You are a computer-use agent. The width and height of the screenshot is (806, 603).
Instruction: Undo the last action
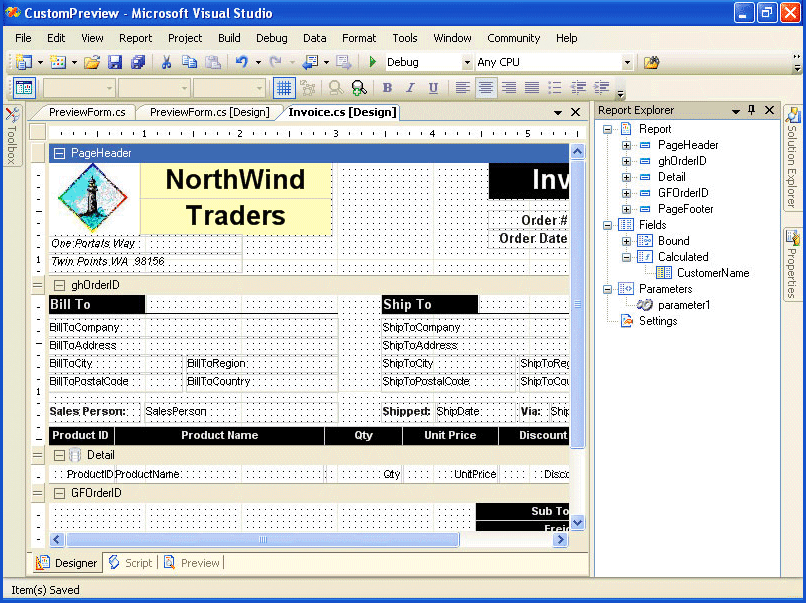240,61
